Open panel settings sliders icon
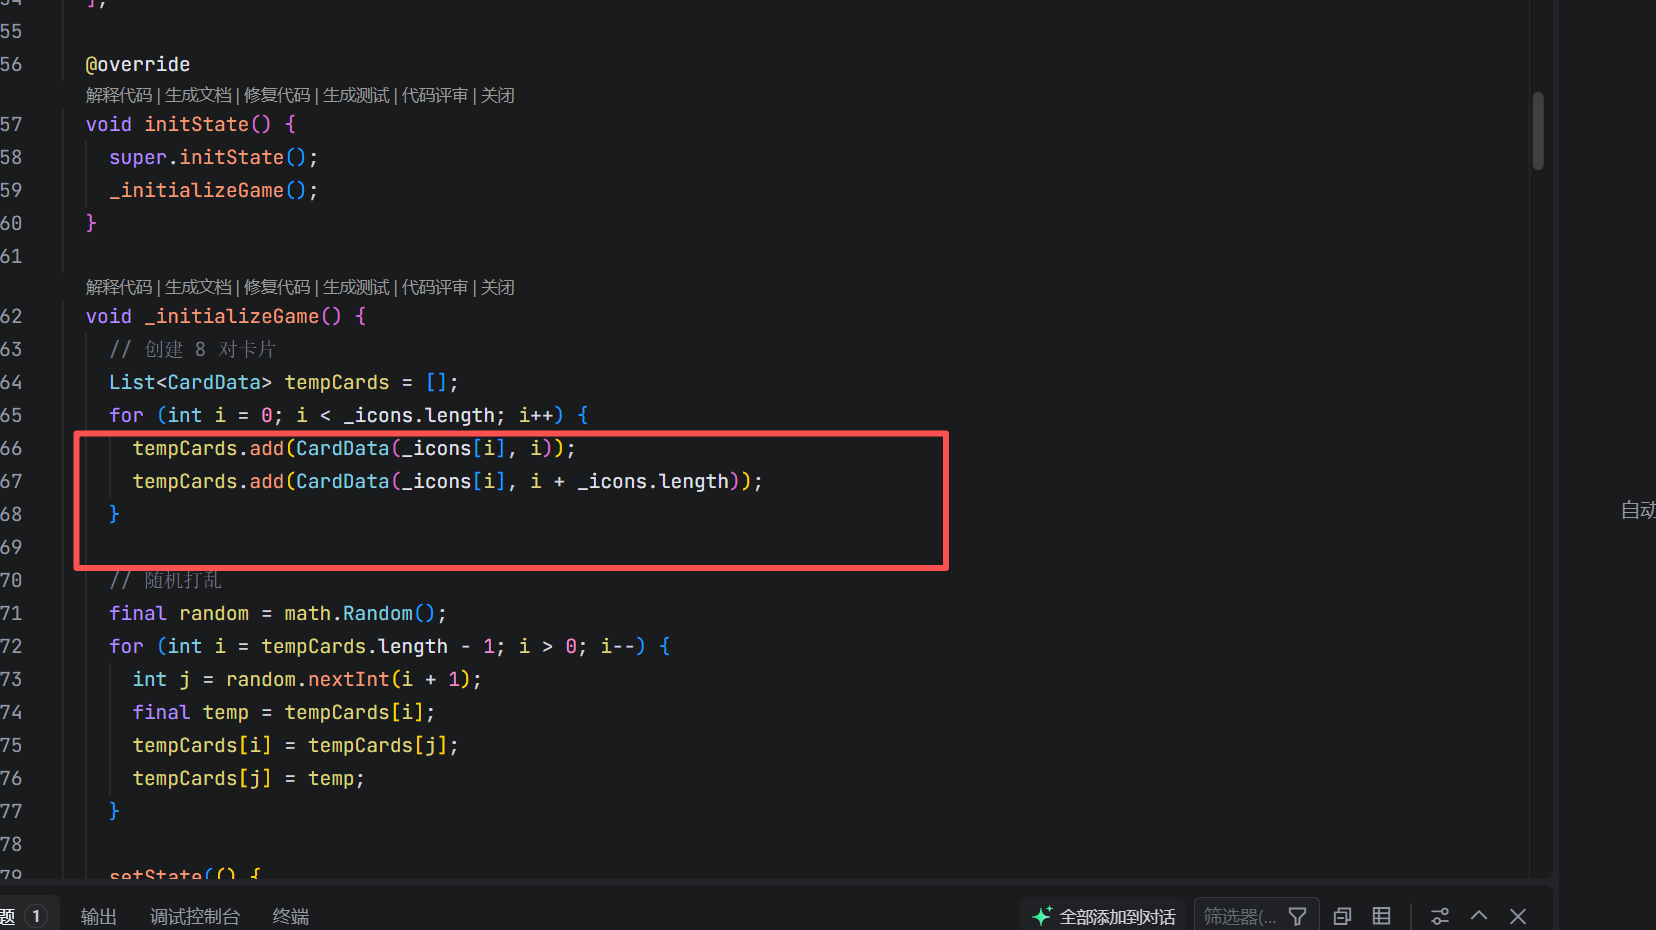This screenshot has width=1656, height=930. pos(1440,916)
